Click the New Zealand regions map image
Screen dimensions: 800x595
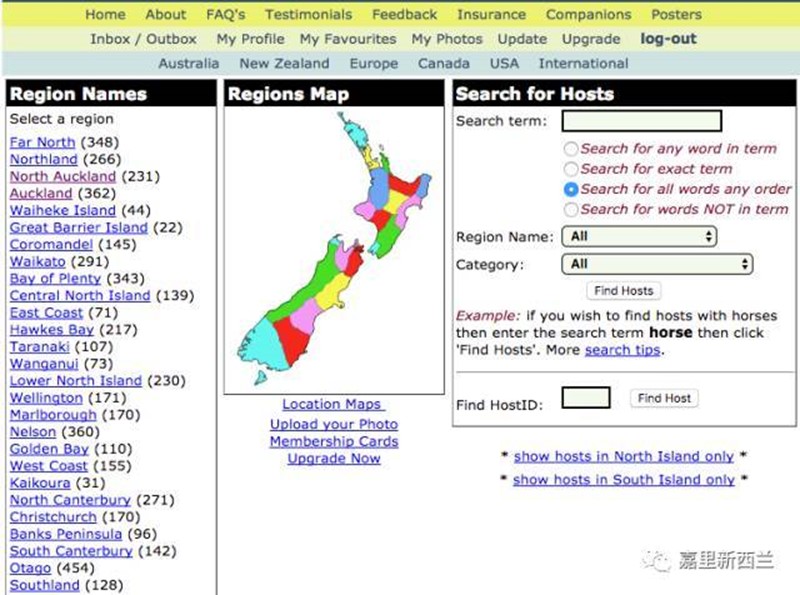pyautogui.click(x=334, y=250)
